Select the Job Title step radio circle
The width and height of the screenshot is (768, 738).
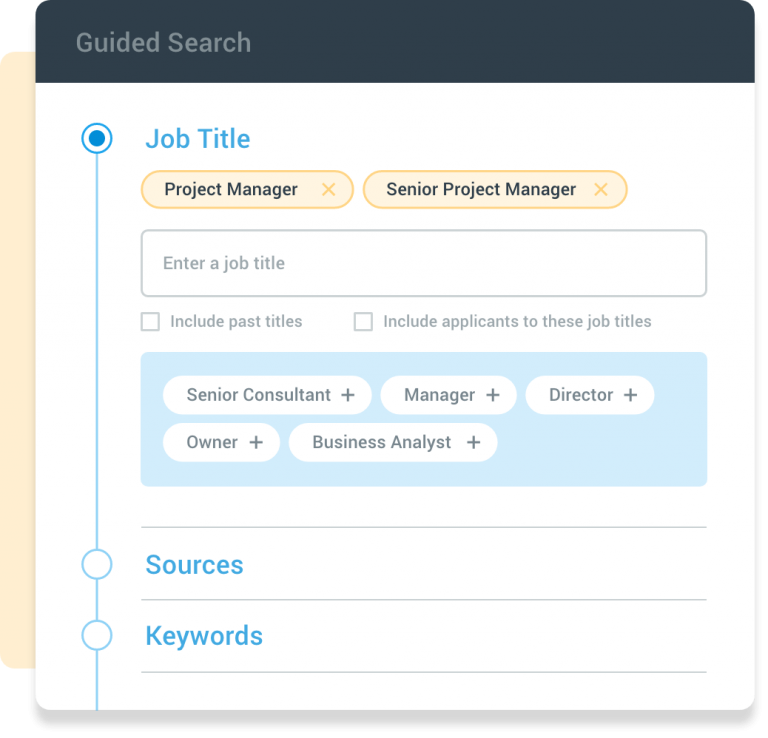click(x=97, y=139)
